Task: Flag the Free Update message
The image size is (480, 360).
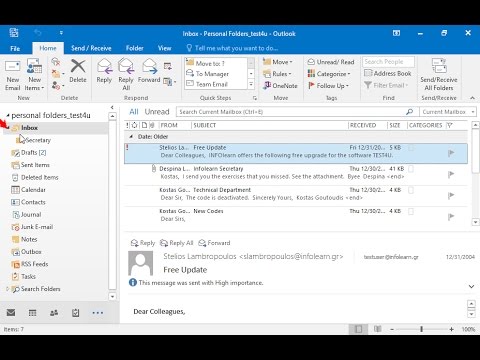Action: point(451,153)
